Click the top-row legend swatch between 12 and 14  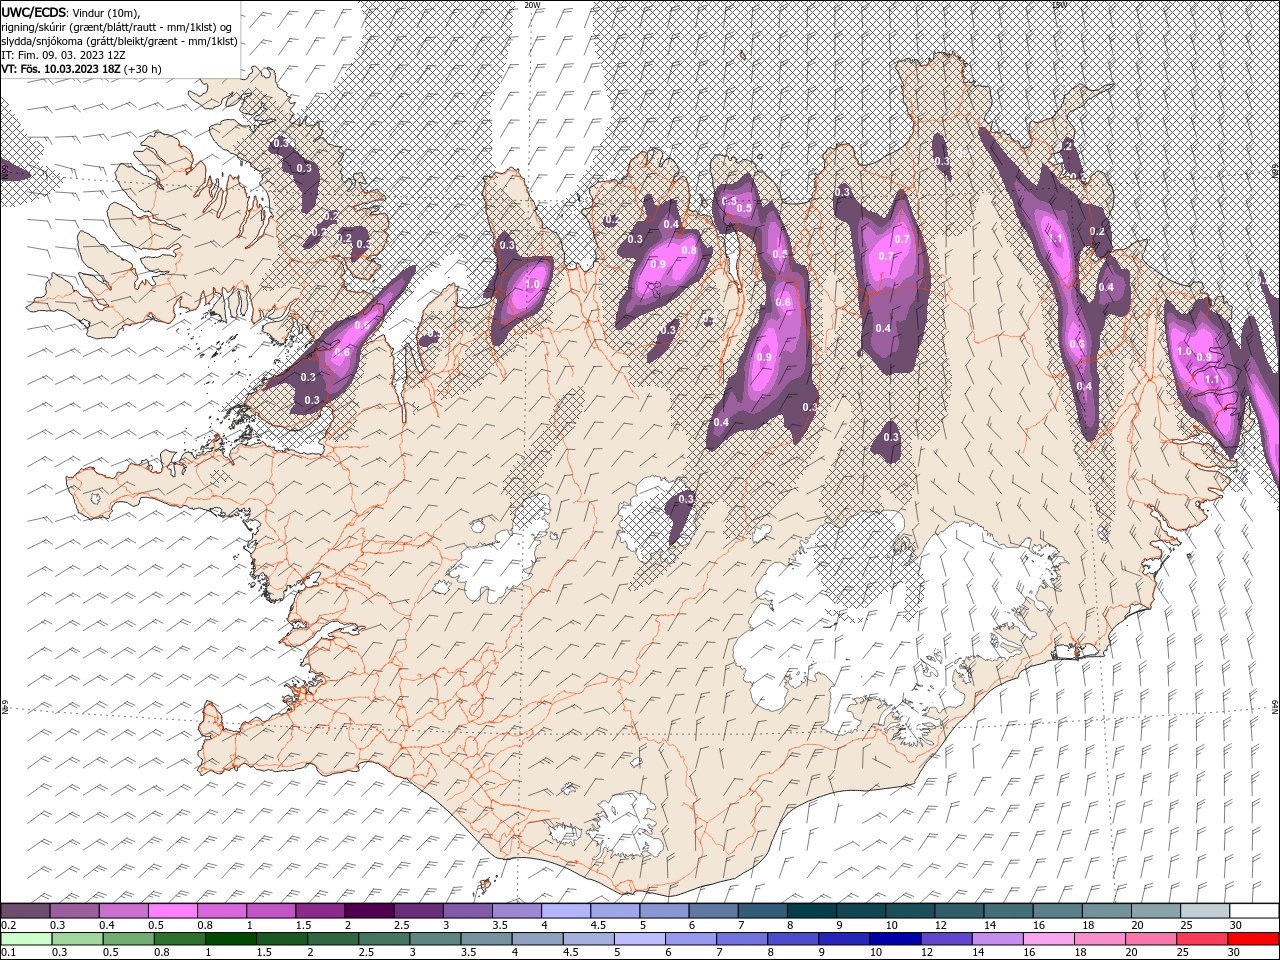coord(958,910)
